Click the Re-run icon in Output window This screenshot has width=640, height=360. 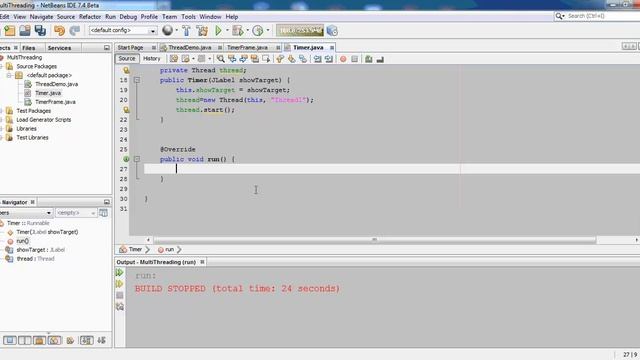point(120,272)
